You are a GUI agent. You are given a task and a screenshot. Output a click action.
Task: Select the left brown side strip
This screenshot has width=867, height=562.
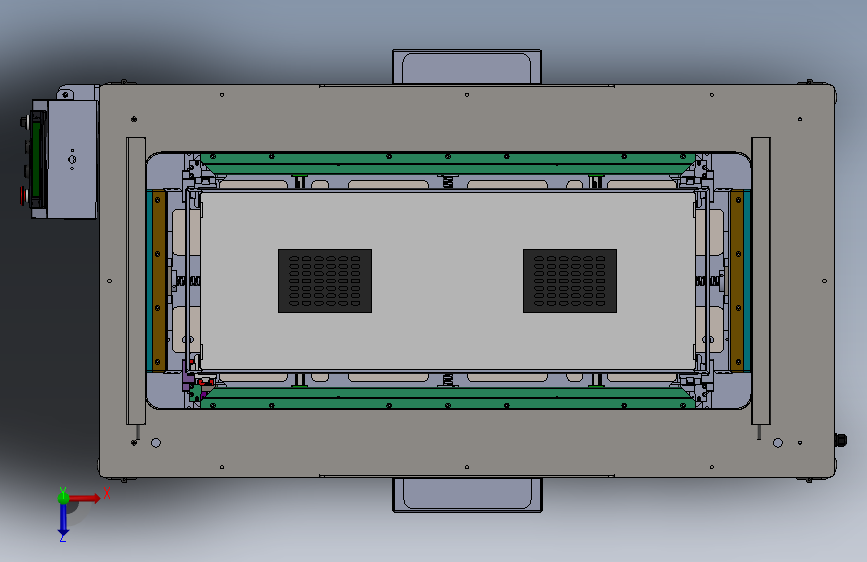159,280
